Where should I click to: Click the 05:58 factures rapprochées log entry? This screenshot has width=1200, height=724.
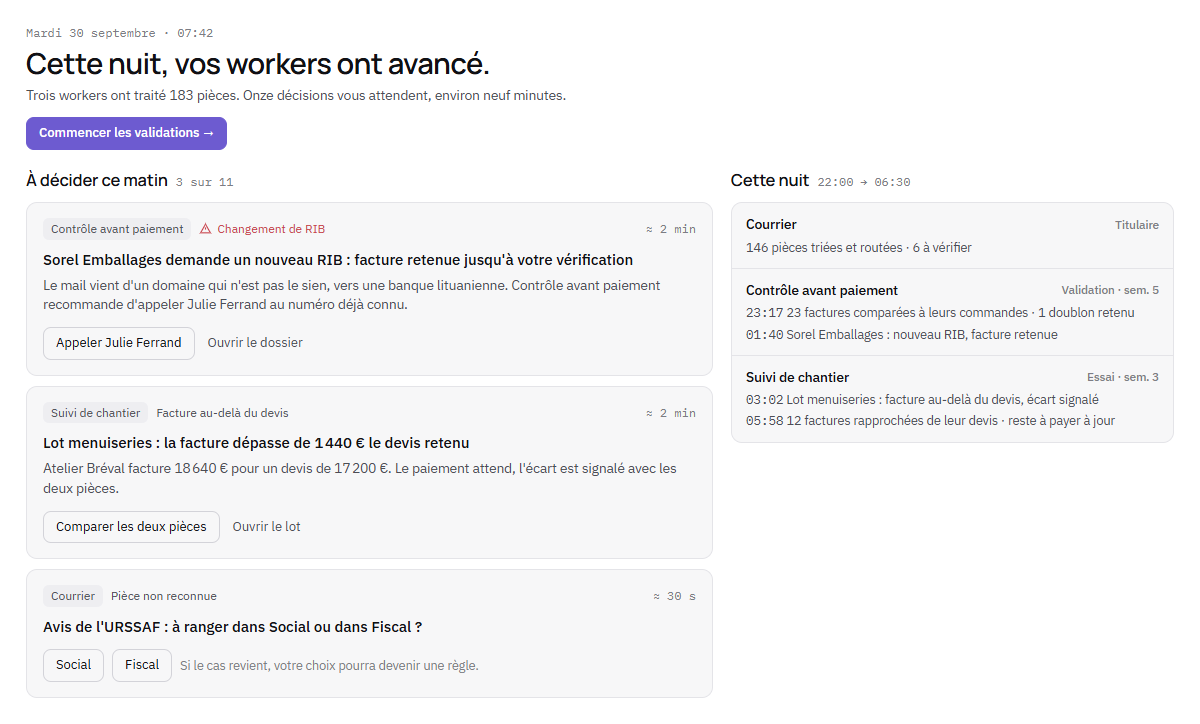[930, 421]
